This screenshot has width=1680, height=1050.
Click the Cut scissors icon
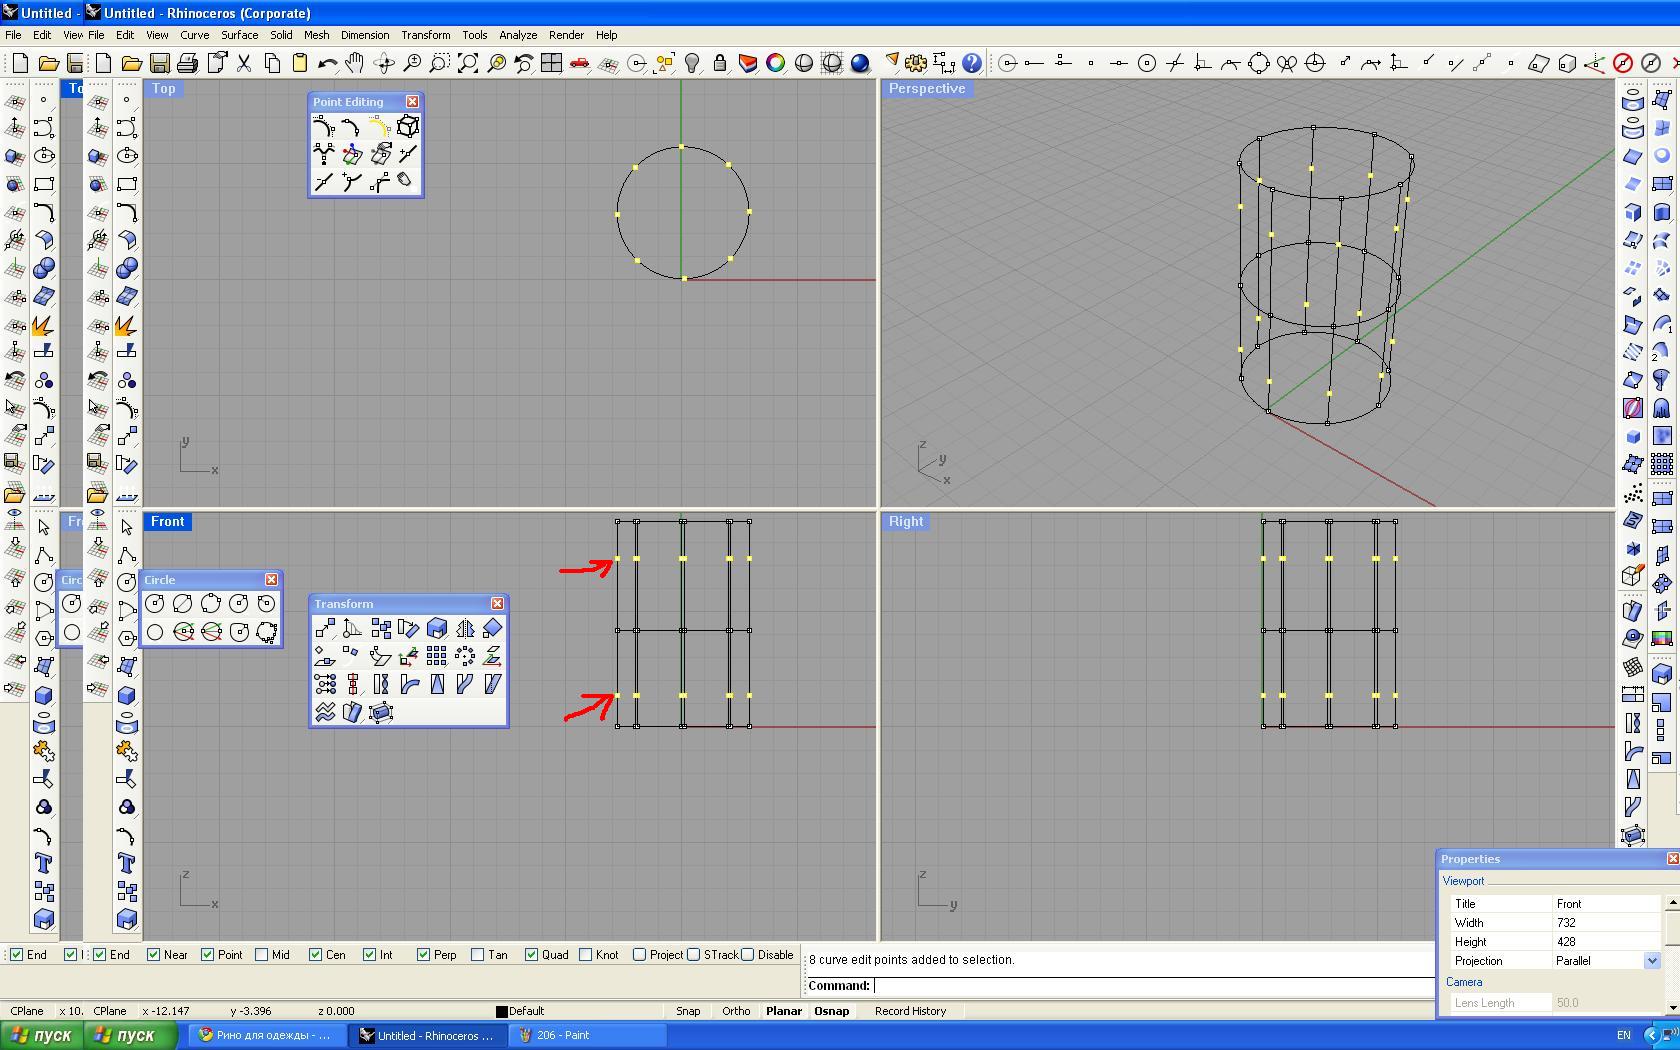click(243, 64)
